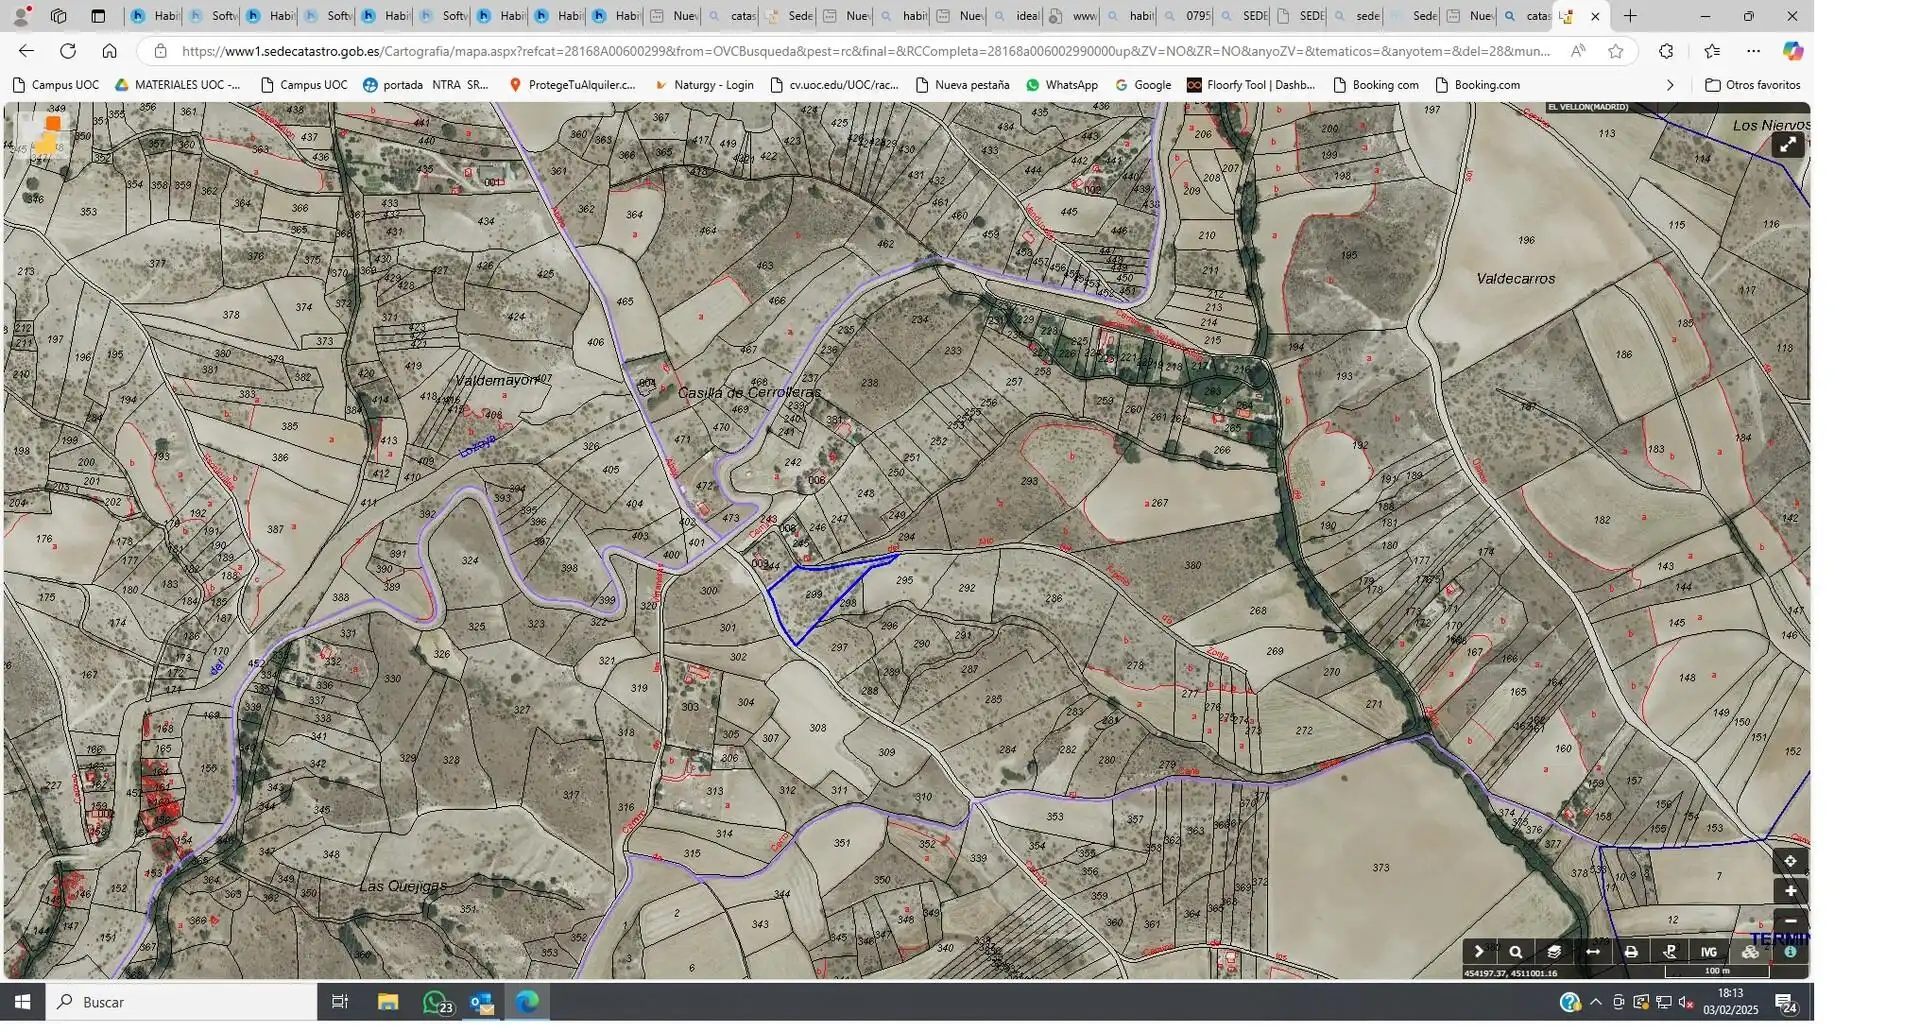Open the map layers stack tool

click(1554, 952)
